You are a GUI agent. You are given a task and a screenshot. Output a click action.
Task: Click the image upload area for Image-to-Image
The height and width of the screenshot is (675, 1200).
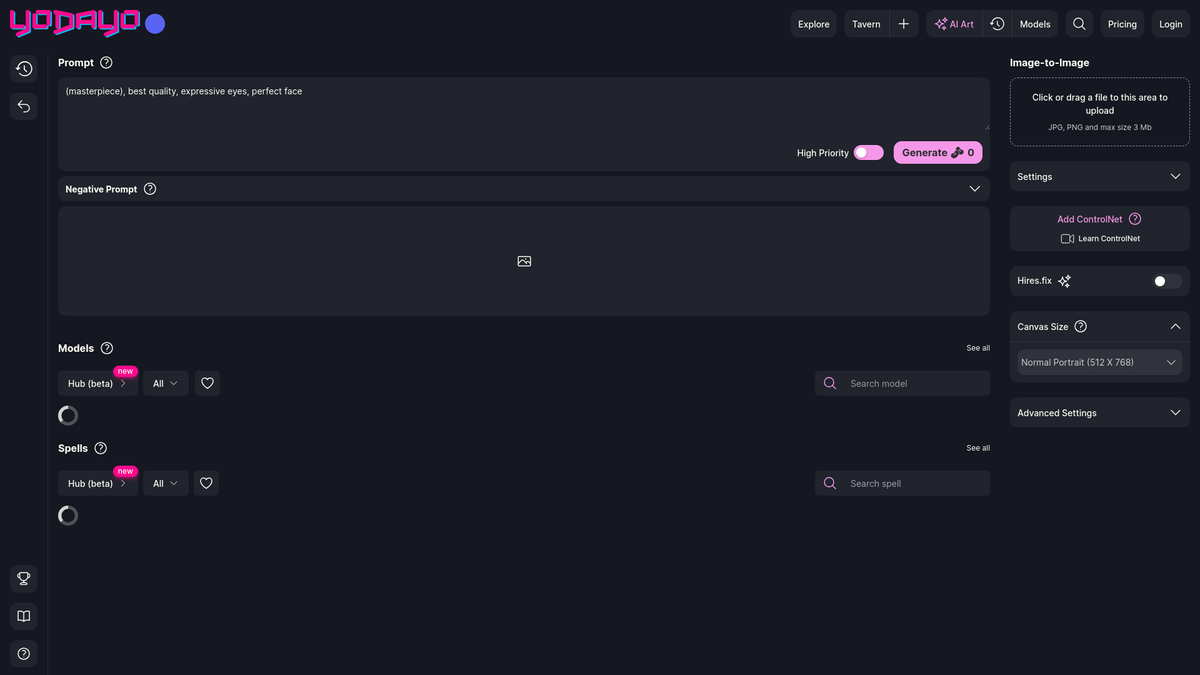[x=1099, y=111]
